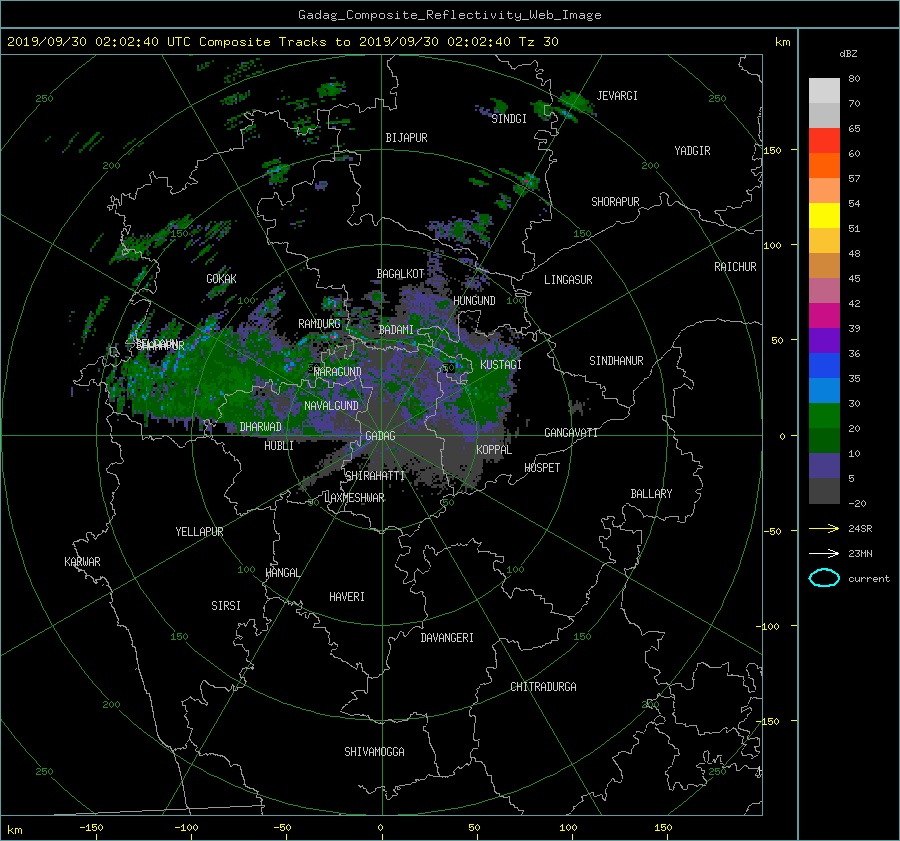Click the yellow 24SR arrow legend icon
Screen dimensions: 900x841
click(824, 528)
